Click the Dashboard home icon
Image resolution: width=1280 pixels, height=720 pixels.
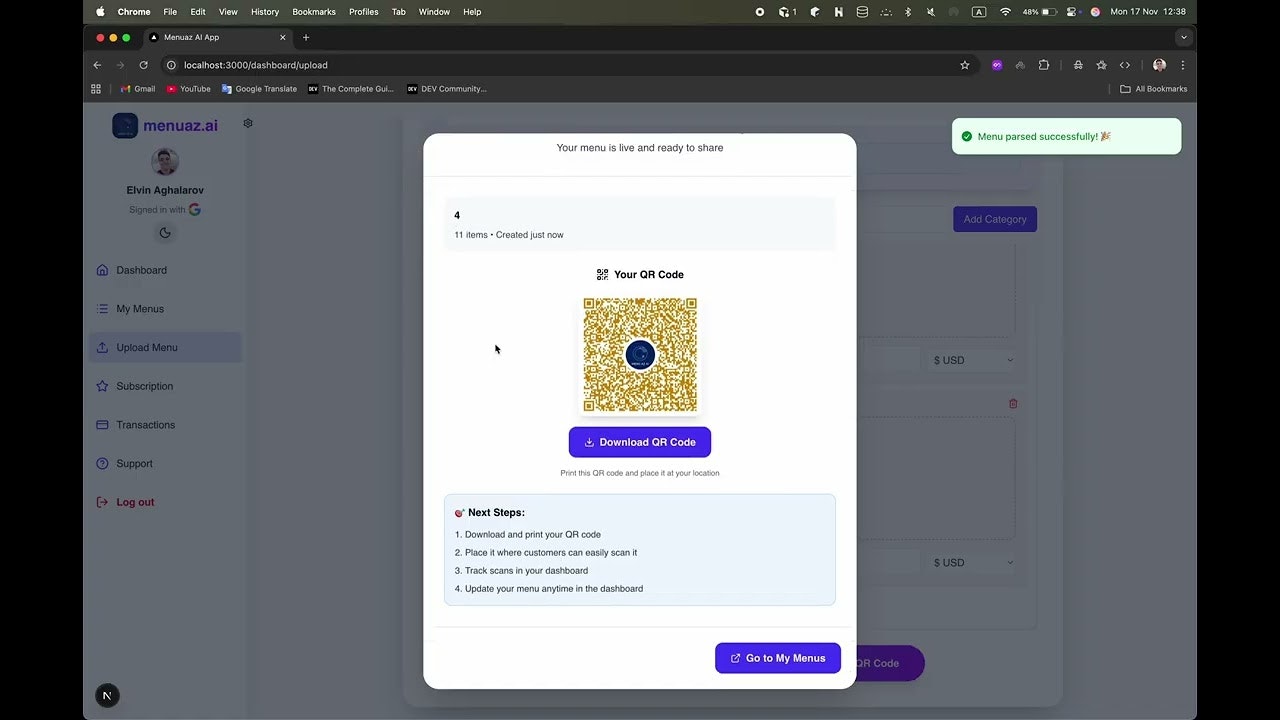click(102, 270)
